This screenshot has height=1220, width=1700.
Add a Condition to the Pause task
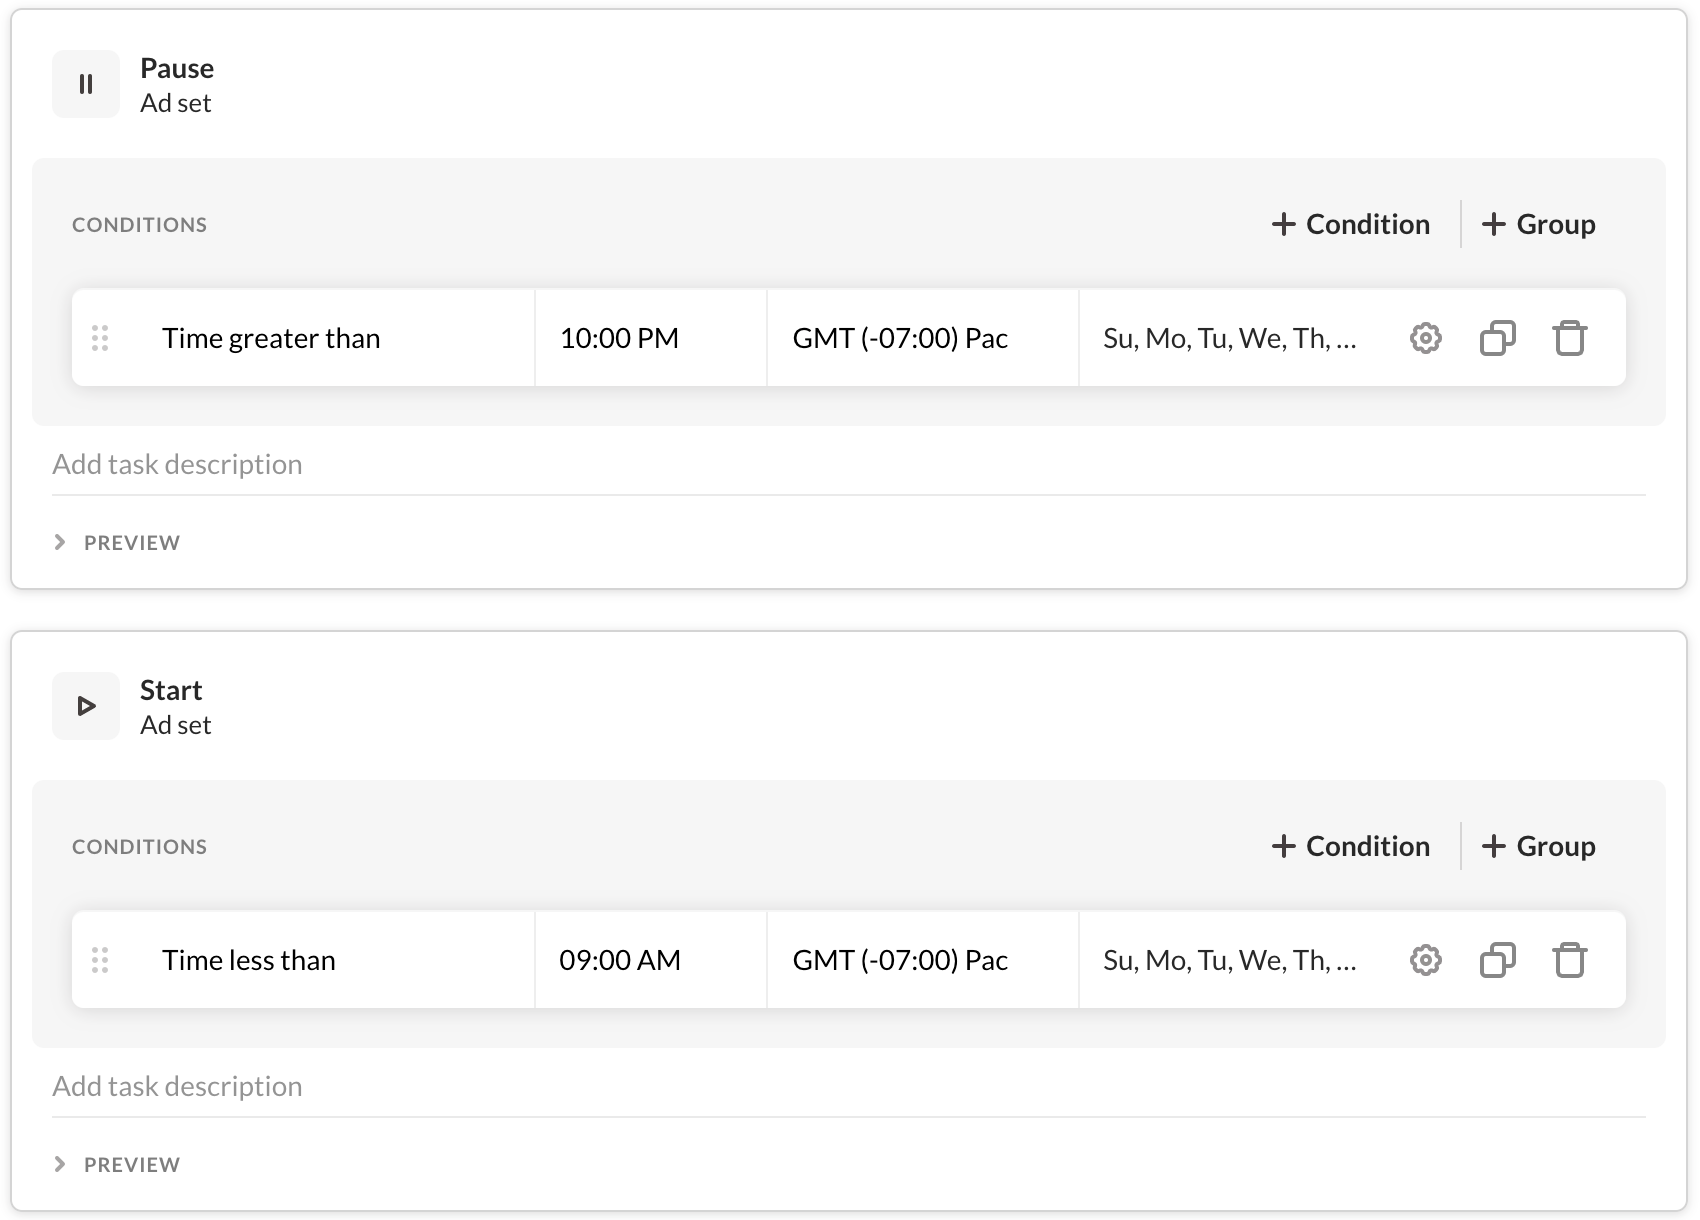pyautogui.click(x=1350, y=224)
